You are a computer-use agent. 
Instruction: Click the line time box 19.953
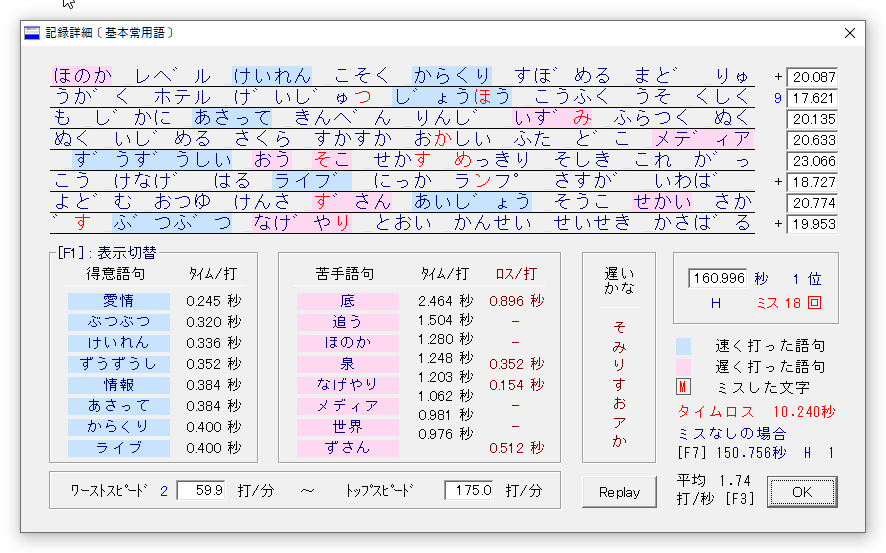pyautogui.click(x=813, y=224)
